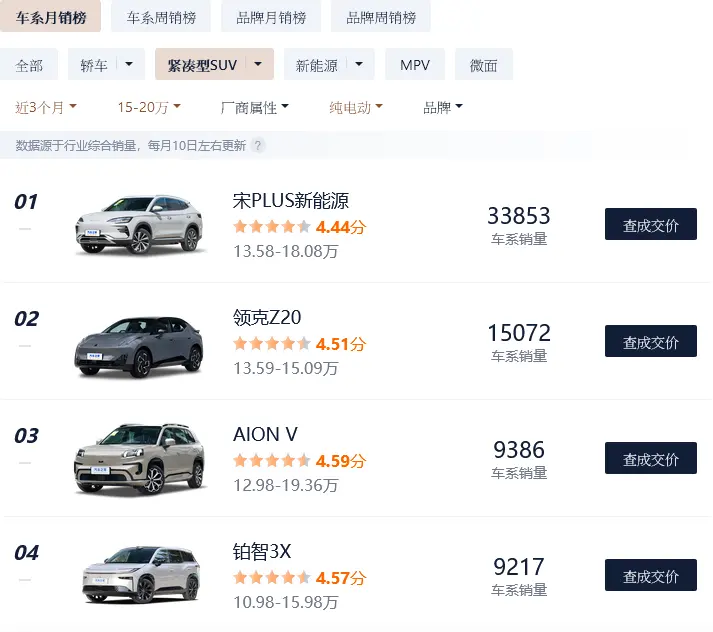Open the 铂智3X model name link
This screenshot has height=632, width=713.
point(261,552)
